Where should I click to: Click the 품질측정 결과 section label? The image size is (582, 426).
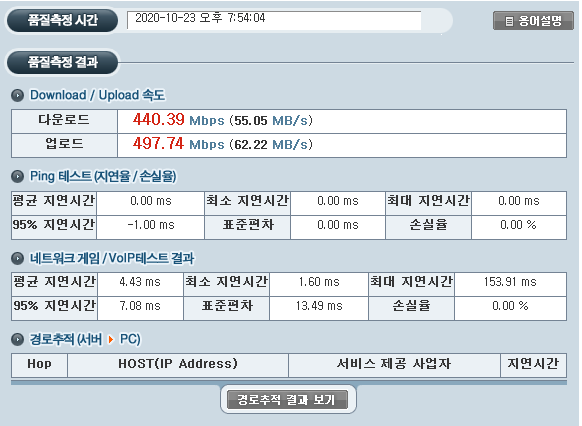[x=63, y=62]
